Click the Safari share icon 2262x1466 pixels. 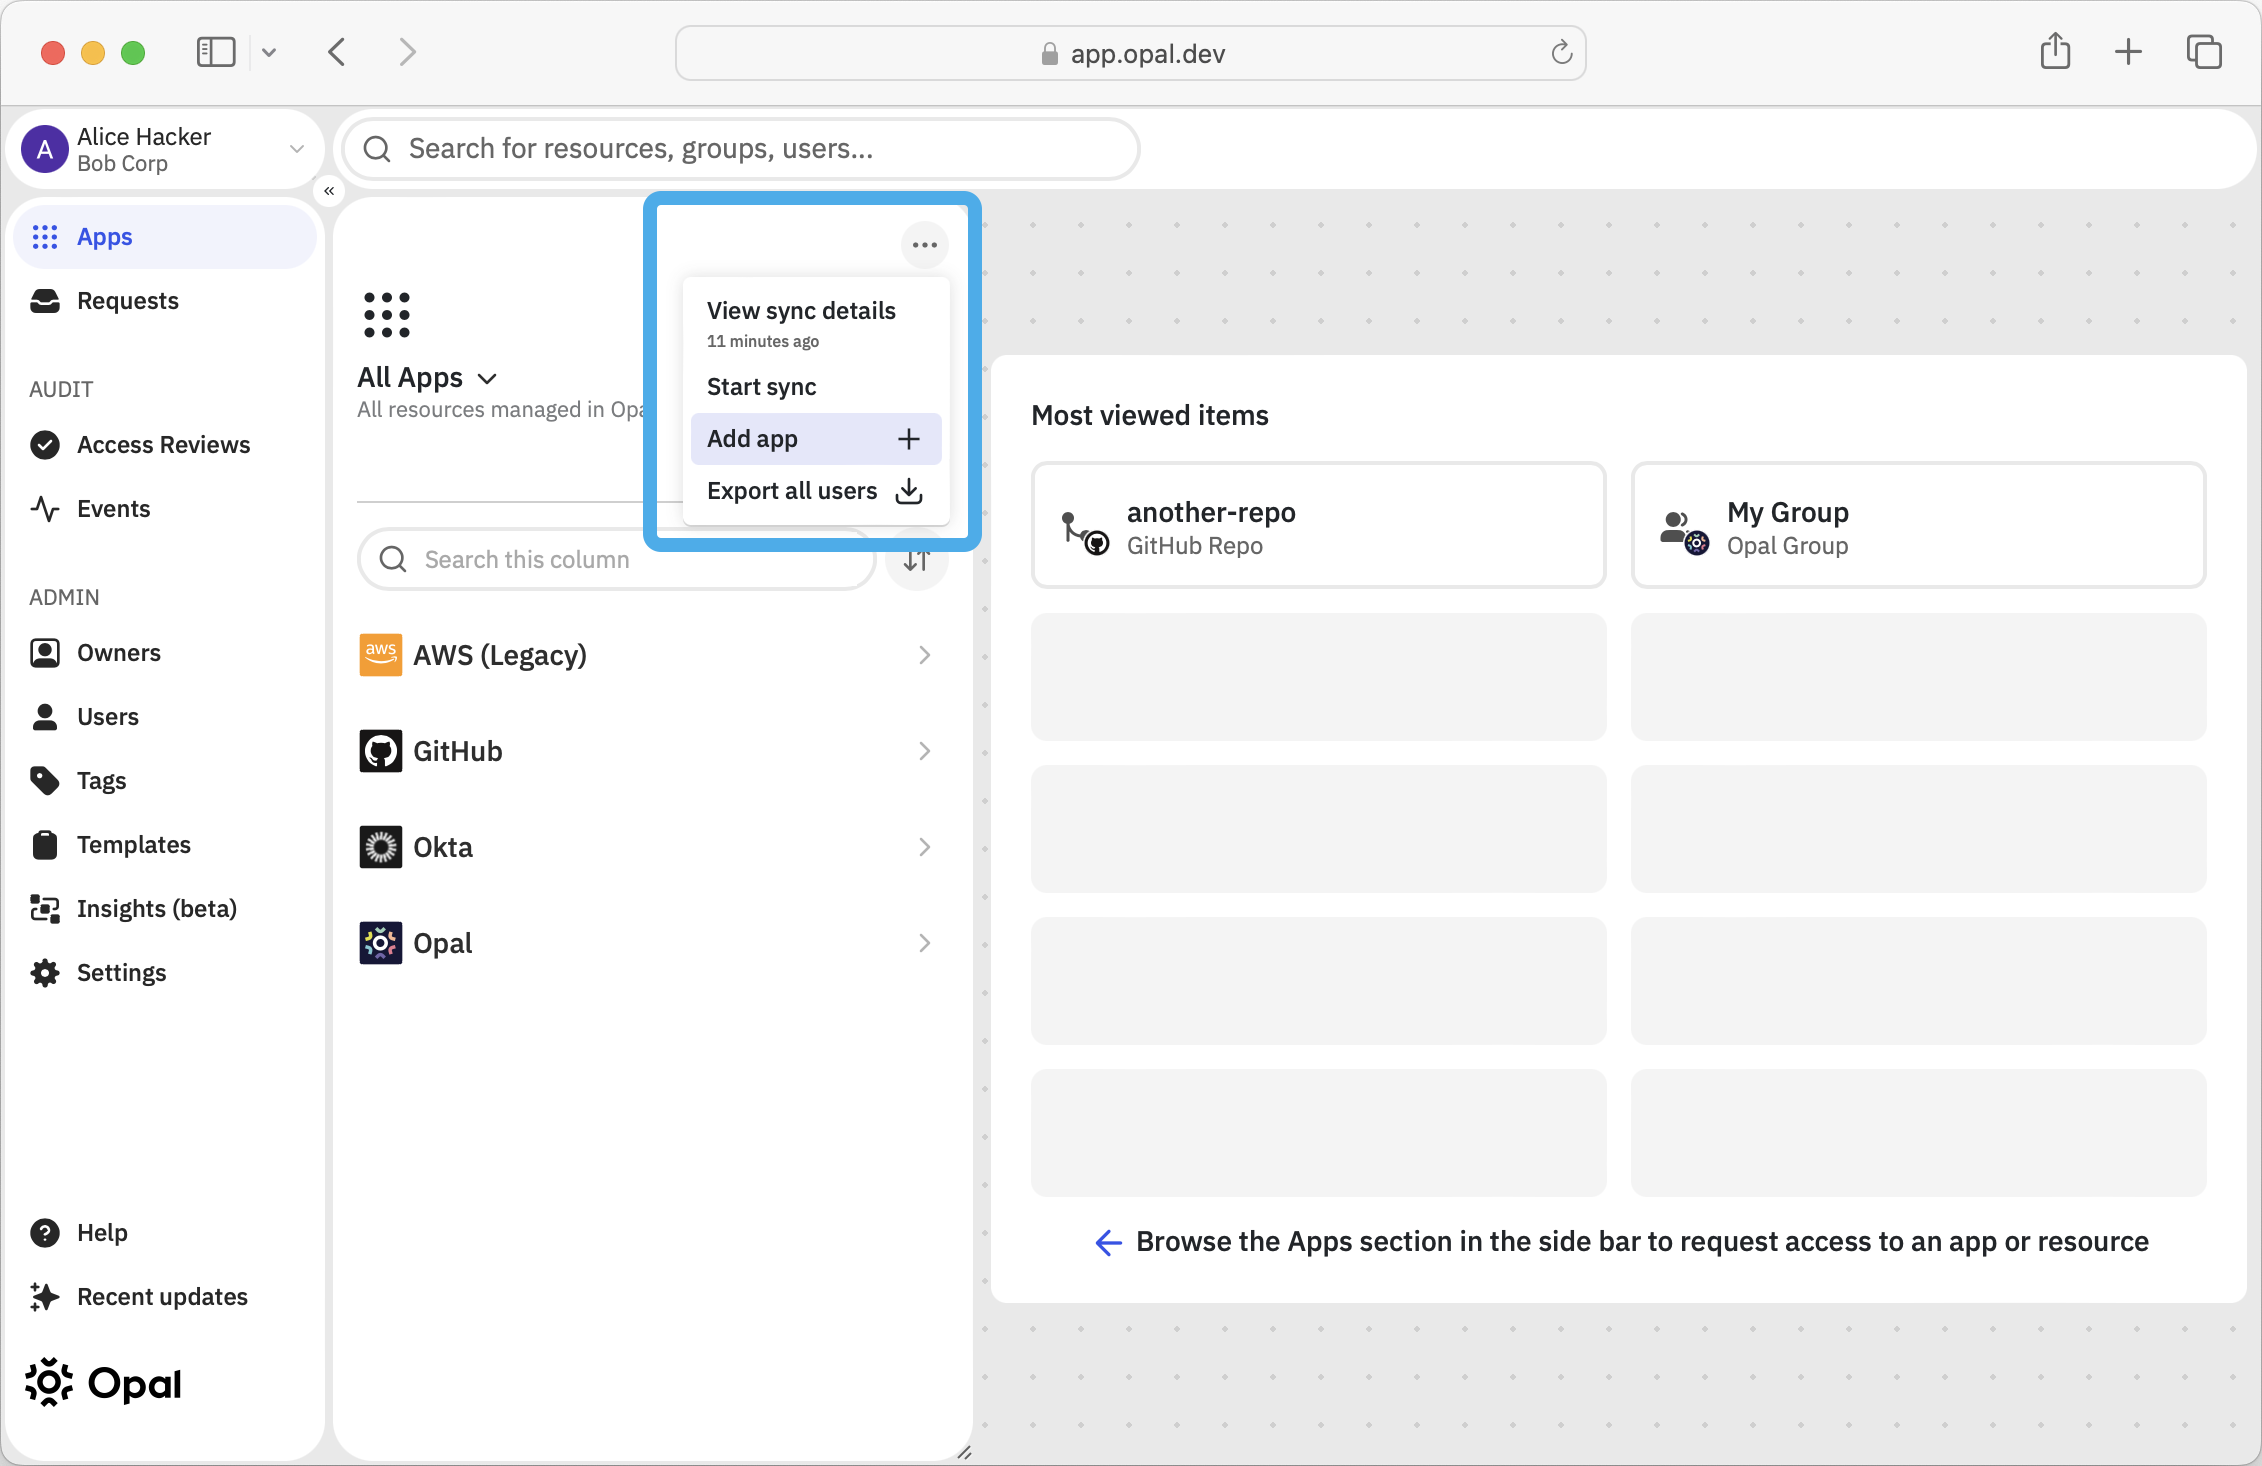point(2056,51)
